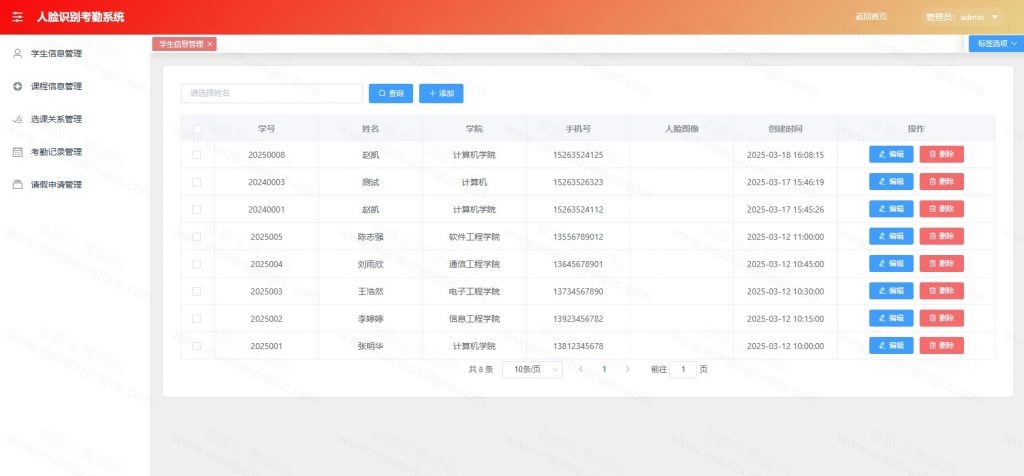Tick the checkbox for 刘雨欣's row
The height and width of the screenshot is (476, 1024).
pyautogui.click(x=197, y=264)
